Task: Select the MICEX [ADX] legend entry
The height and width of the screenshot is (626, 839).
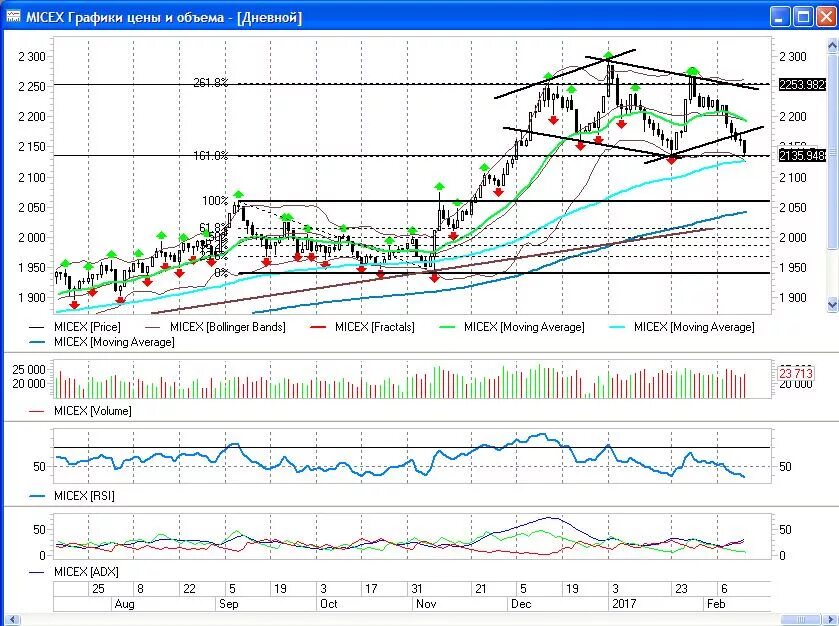Action: [73, 572]
